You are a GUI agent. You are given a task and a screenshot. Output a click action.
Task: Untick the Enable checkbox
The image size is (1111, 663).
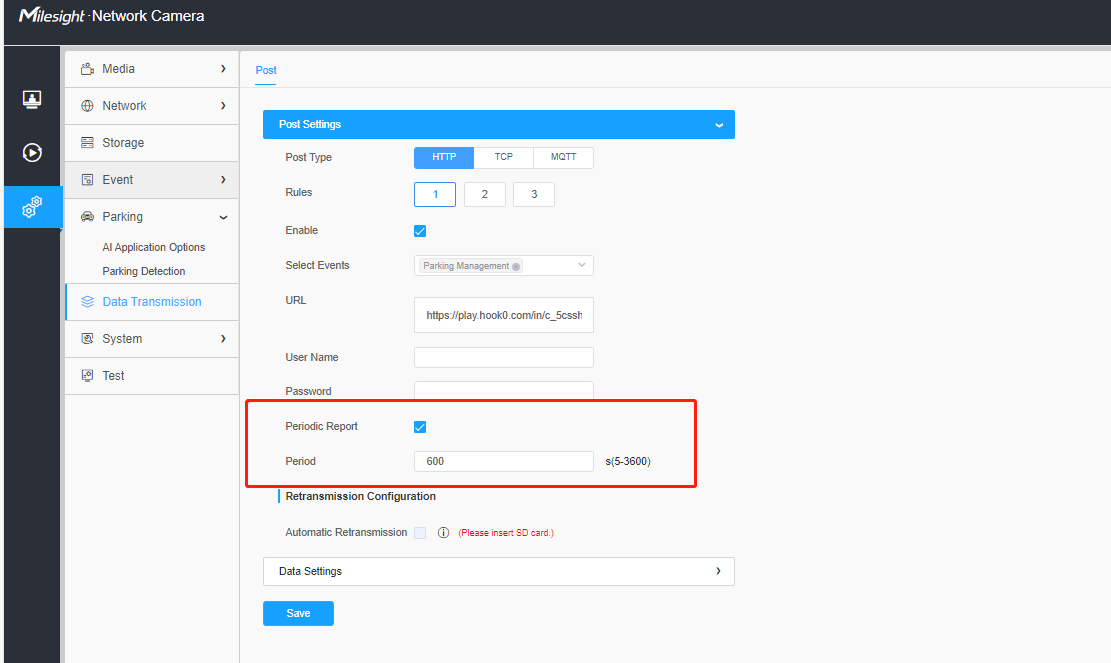coord(420,231)
